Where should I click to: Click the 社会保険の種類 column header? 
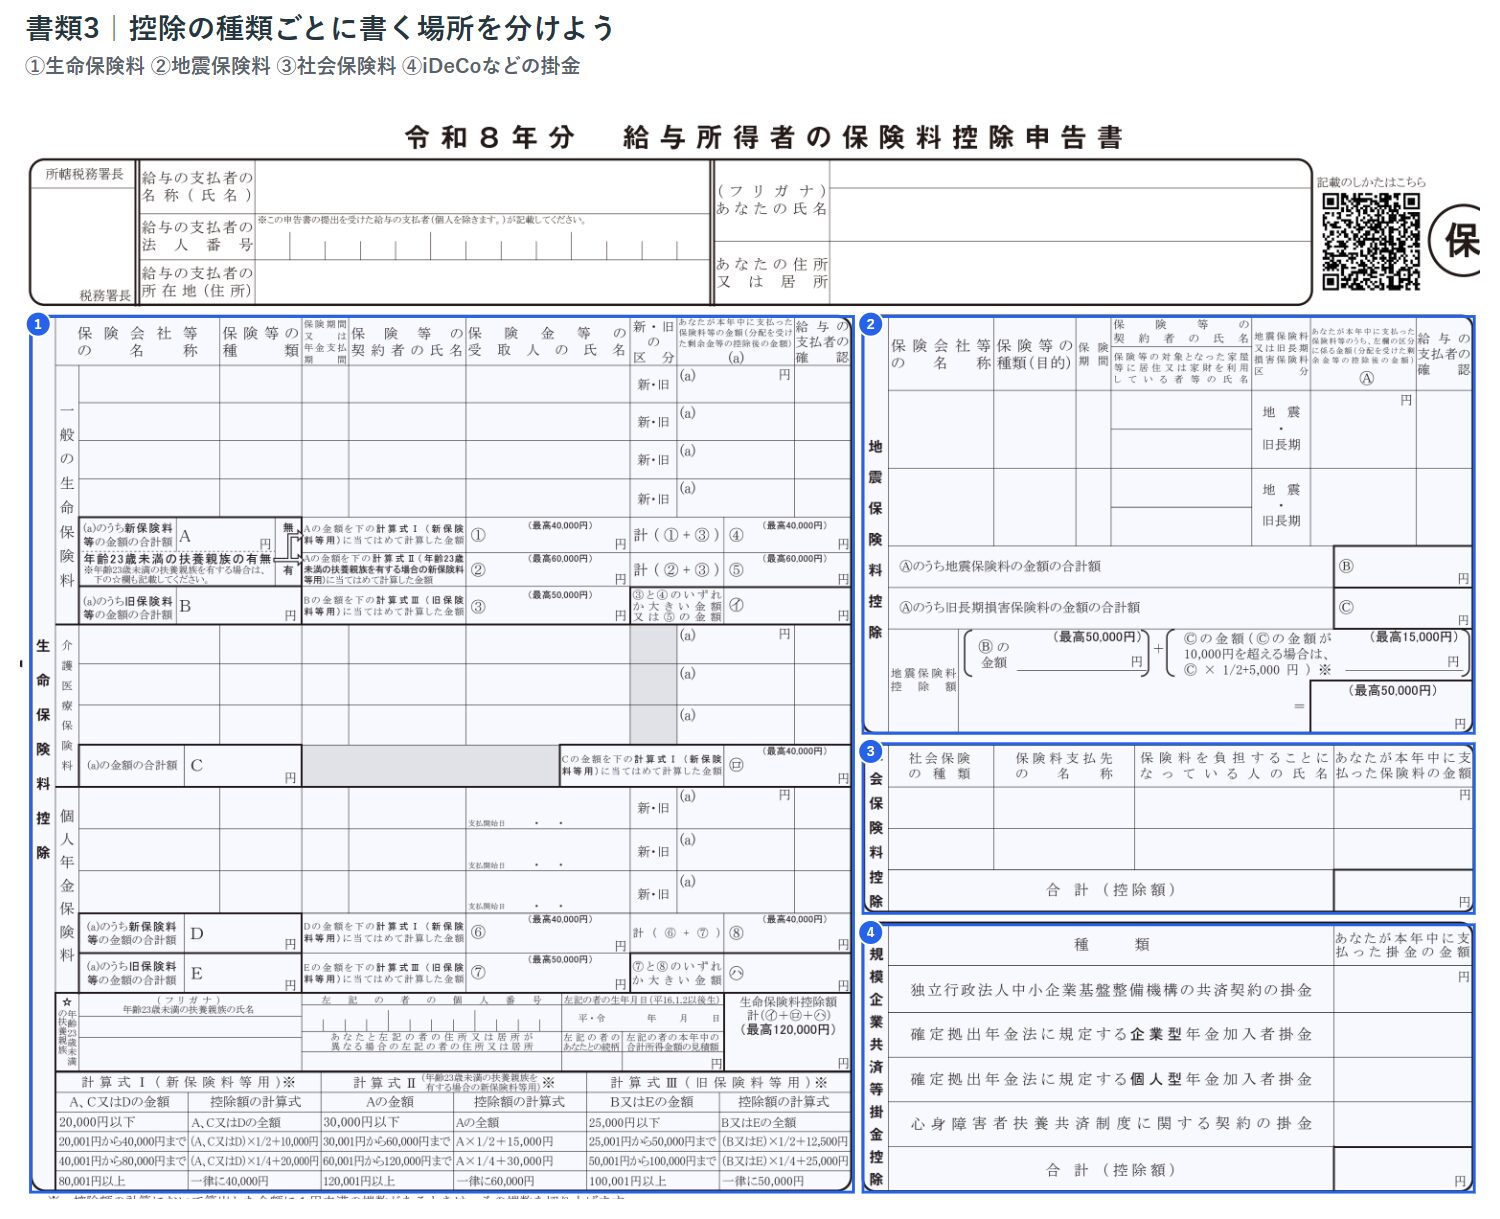point(940,766)
